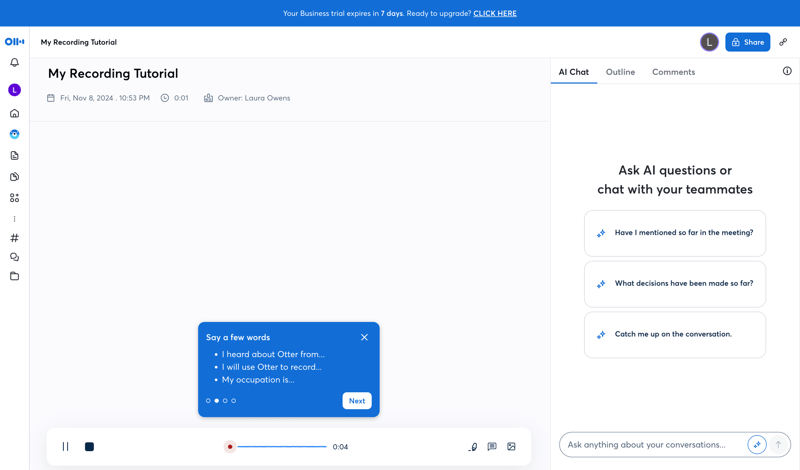Open the direct messages chat bubbles icon
Viewport: 800px width, 470px height.
(x=14, y=257)
